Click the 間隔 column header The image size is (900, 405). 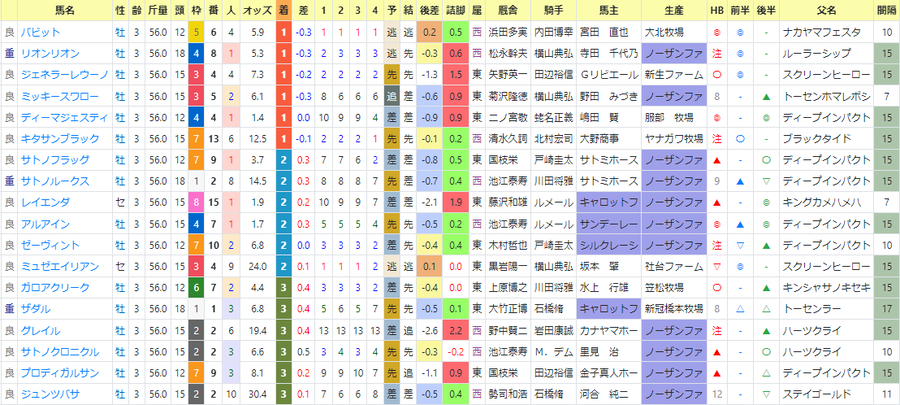pos(886,10)
